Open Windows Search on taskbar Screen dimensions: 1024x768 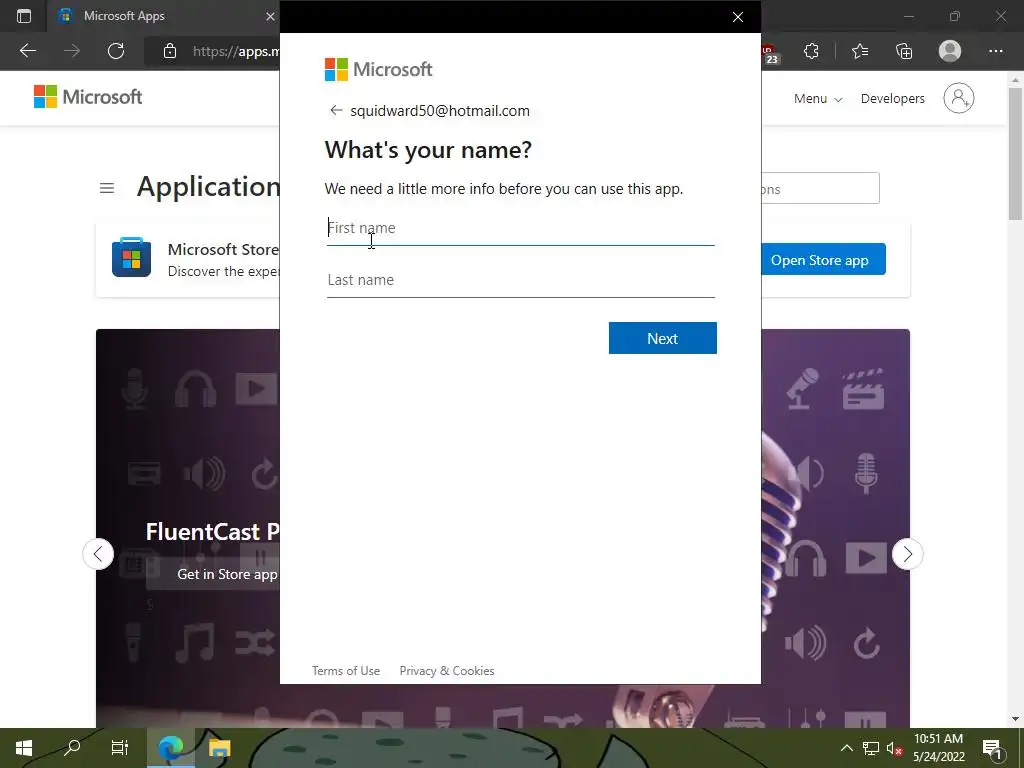pyautogui.click(x=72, y=748)
